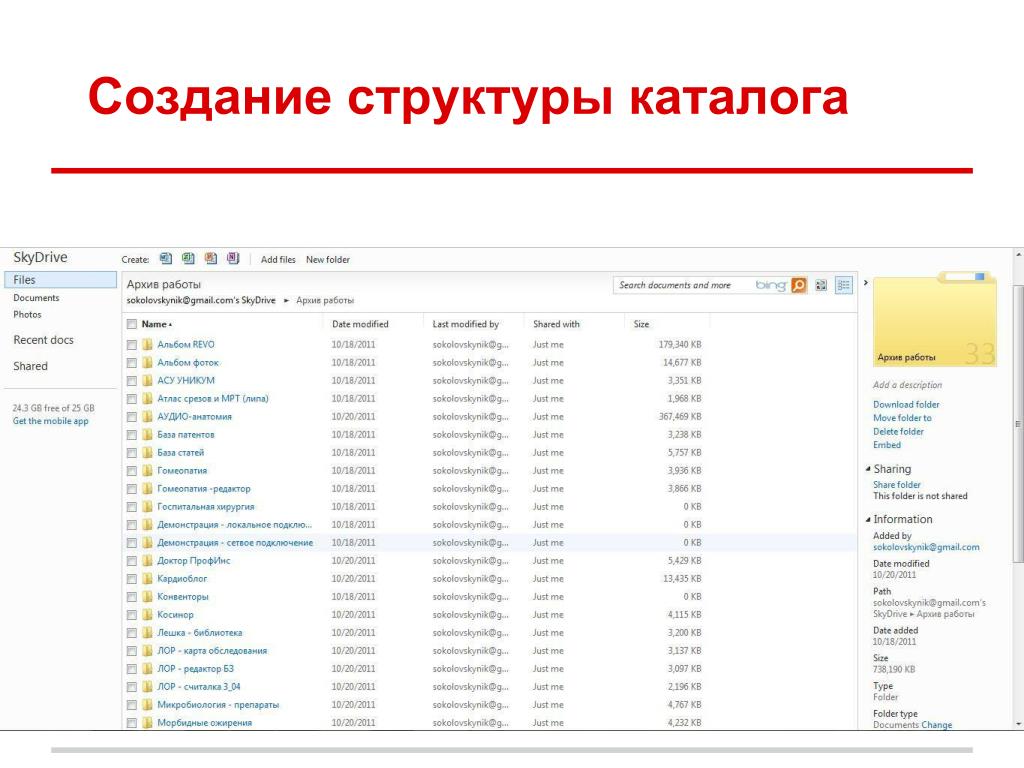Click folder icon of Косинор
Image resolution: width=1024 pixels, height=768 pixels.
[x=148, y=615]
